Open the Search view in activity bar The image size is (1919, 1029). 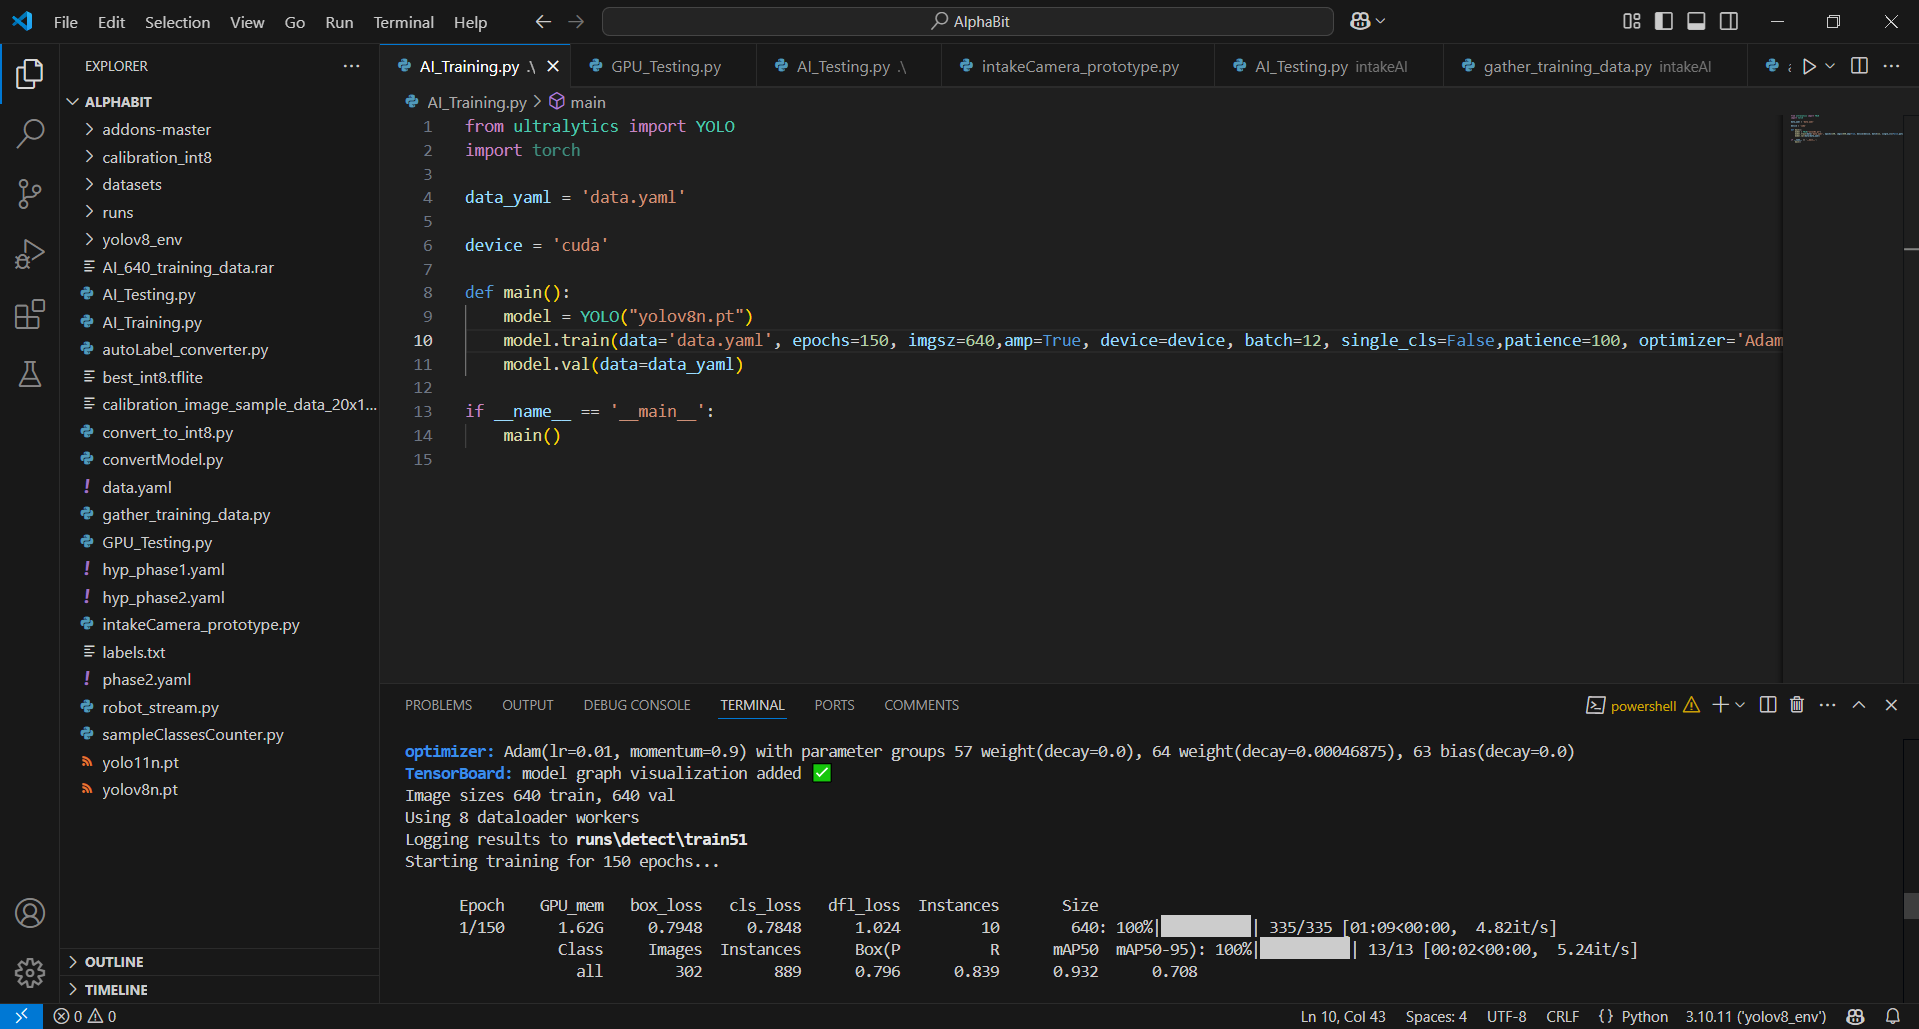[30, 133]
